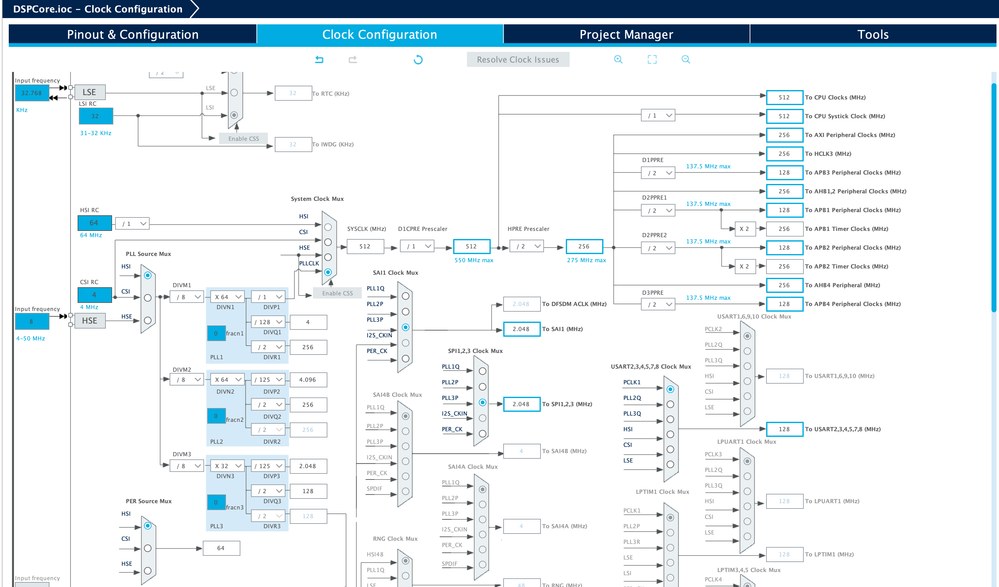
Task: Click Enable CSS near the LSE mux
Action: click(x=243, y=138)
